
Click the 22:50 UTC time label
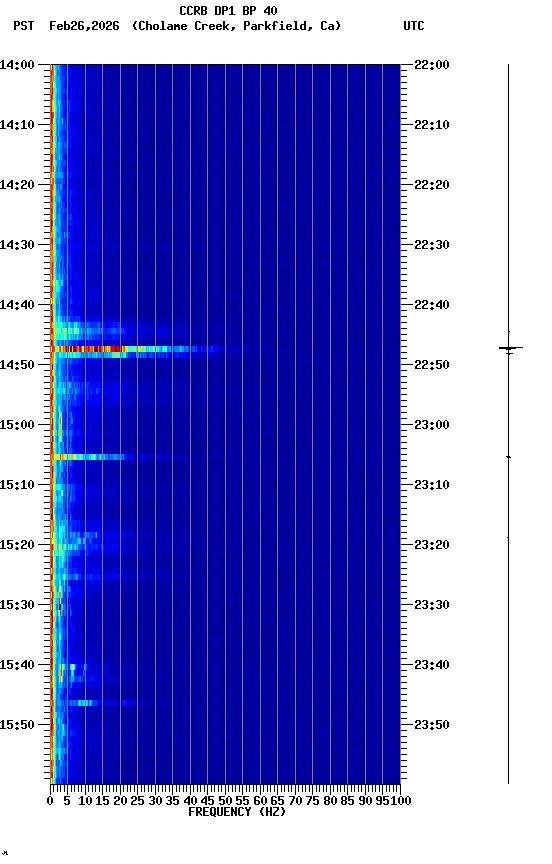432,365
